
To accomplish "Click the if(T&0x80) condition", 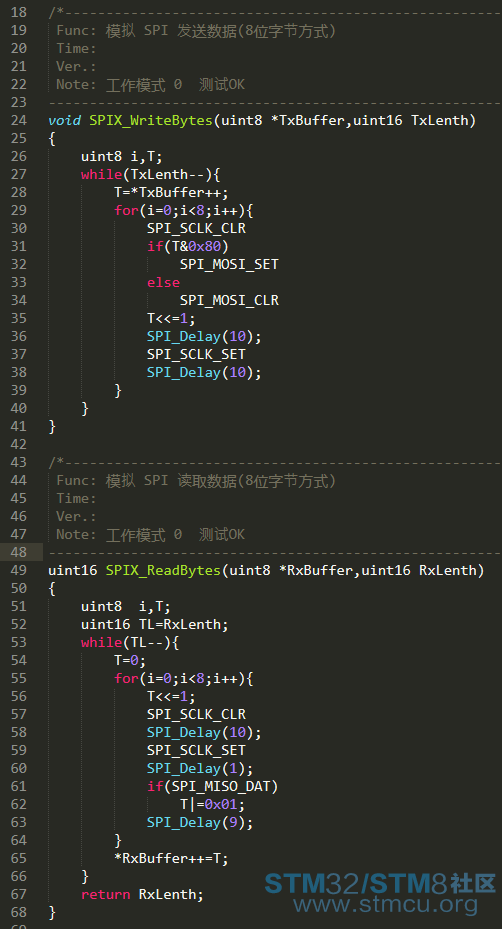I will (188, 246).
